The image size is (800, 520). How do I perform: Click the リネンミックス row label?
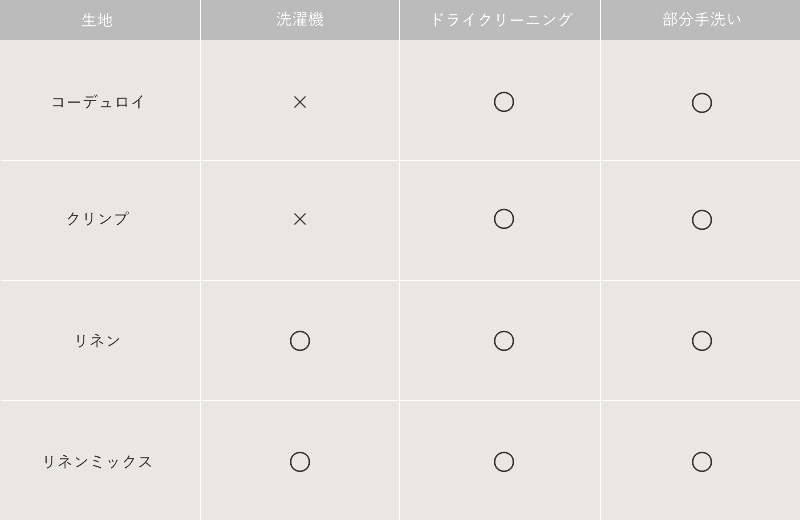coord(97,462)
